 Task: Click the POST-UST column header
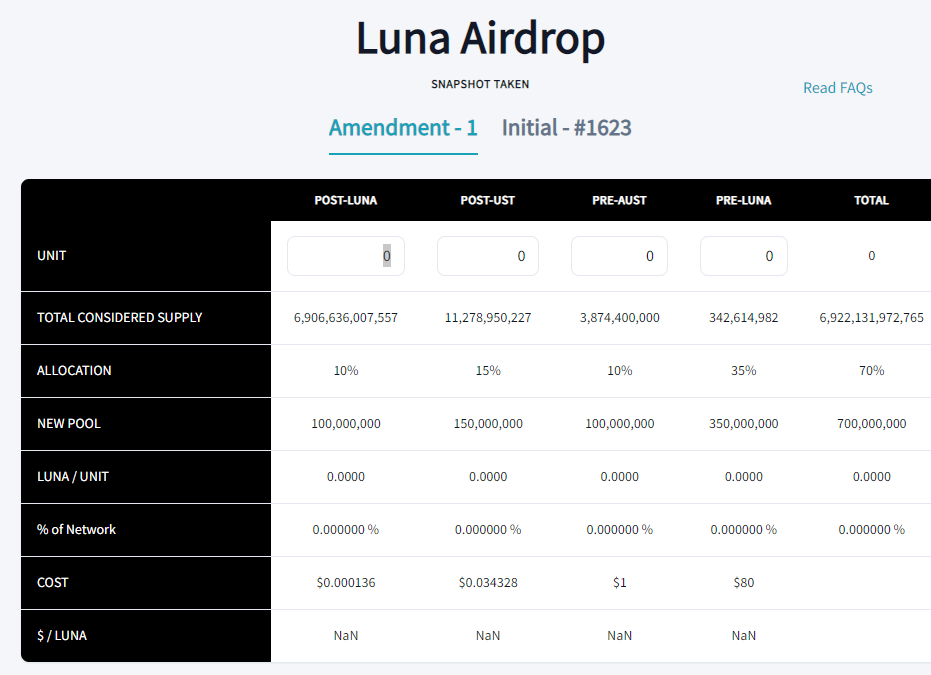(x=487, y=201)
